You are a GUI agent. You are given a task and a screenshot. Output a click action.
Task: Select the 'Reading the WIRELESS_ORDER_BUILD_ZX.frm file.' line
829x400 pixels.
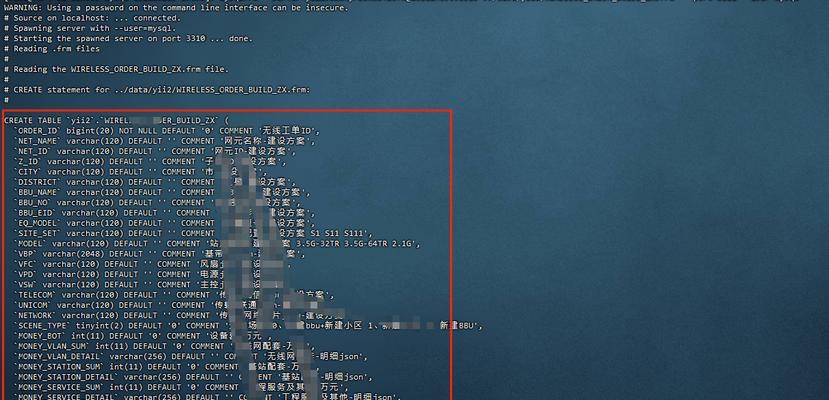pyautogui.click(x=116, y=69)
